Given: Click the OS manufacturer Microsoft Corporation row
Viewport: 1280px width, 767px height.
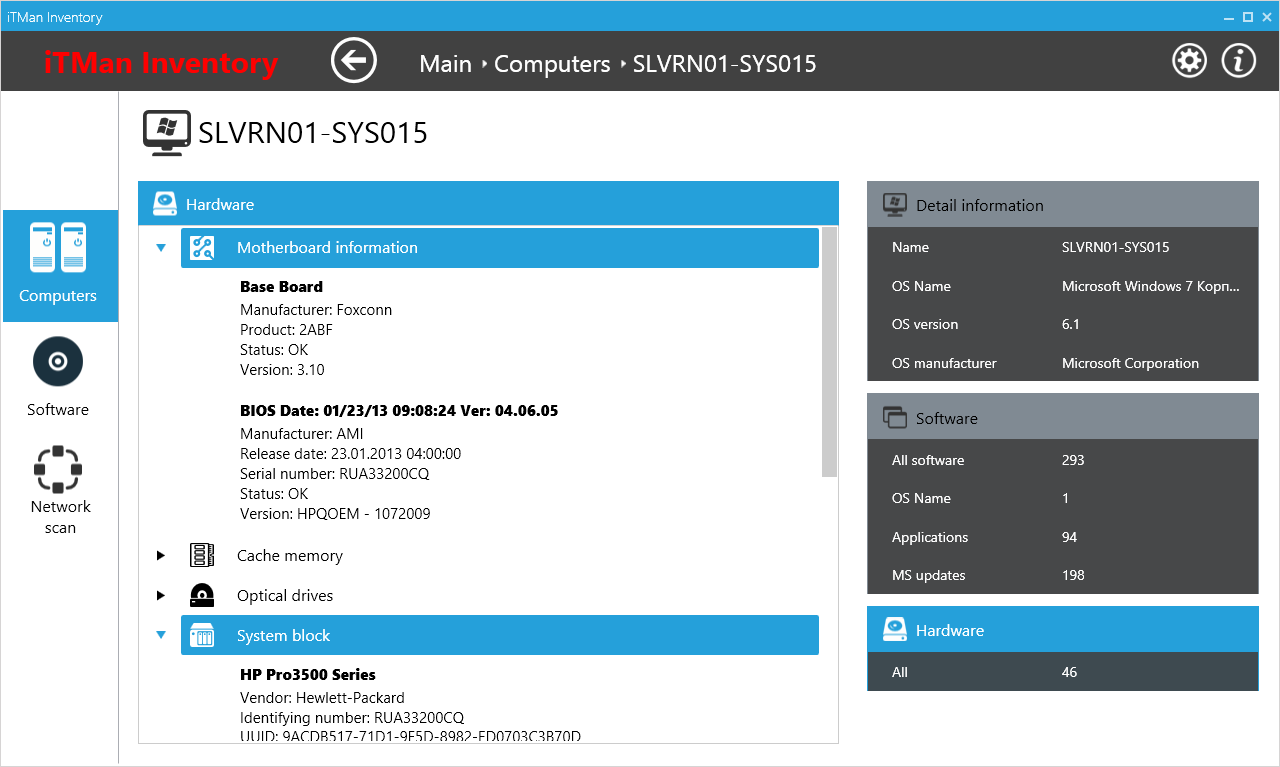Looking at the screenshot, I should 1063,363.
